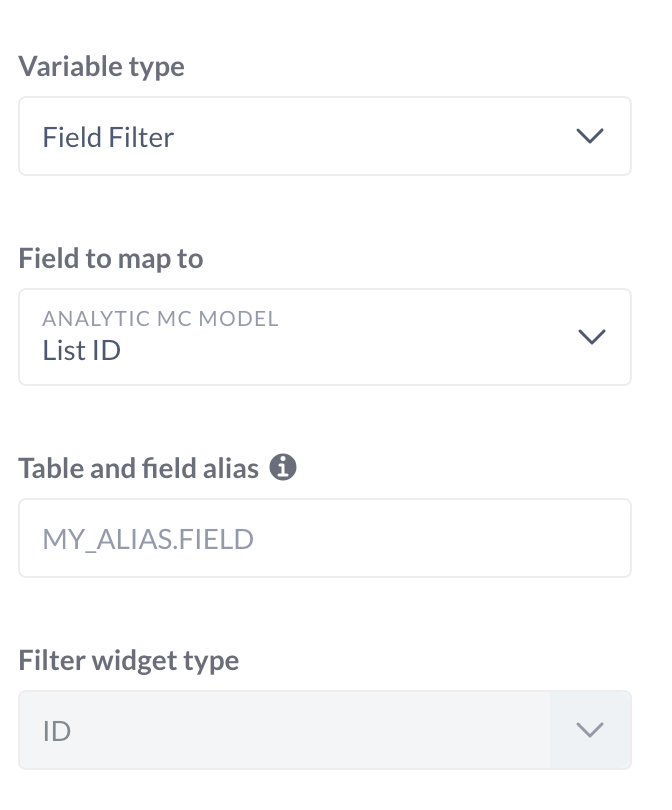Click the Field to map to label
672x810 pixels.
coord(110,259)
